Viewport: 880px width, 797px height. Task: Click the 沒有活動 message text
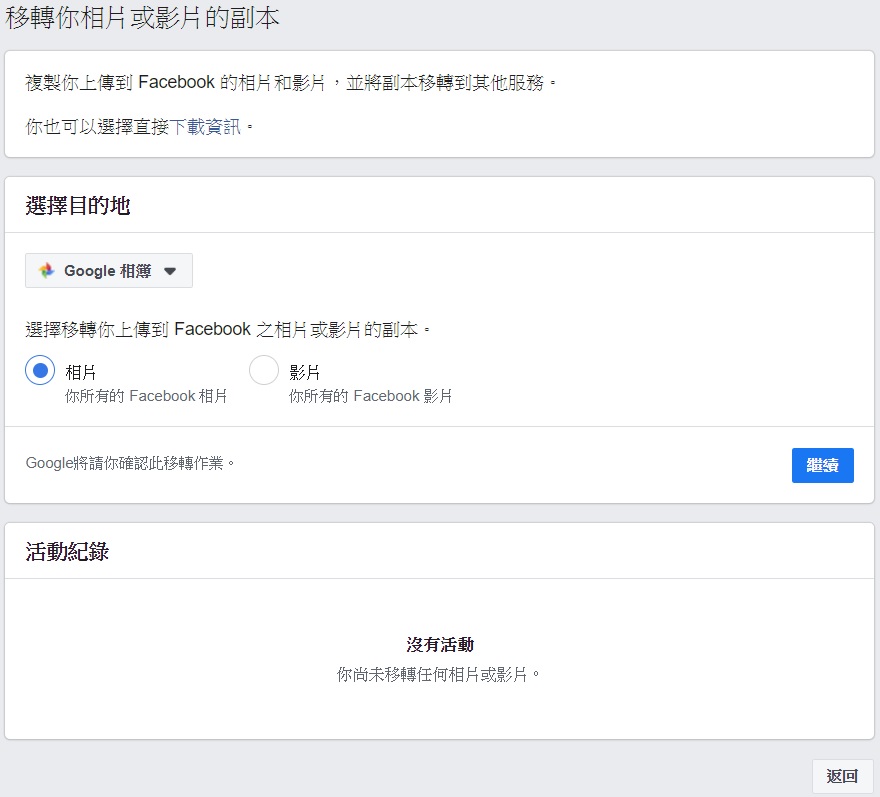coord(440,644)
